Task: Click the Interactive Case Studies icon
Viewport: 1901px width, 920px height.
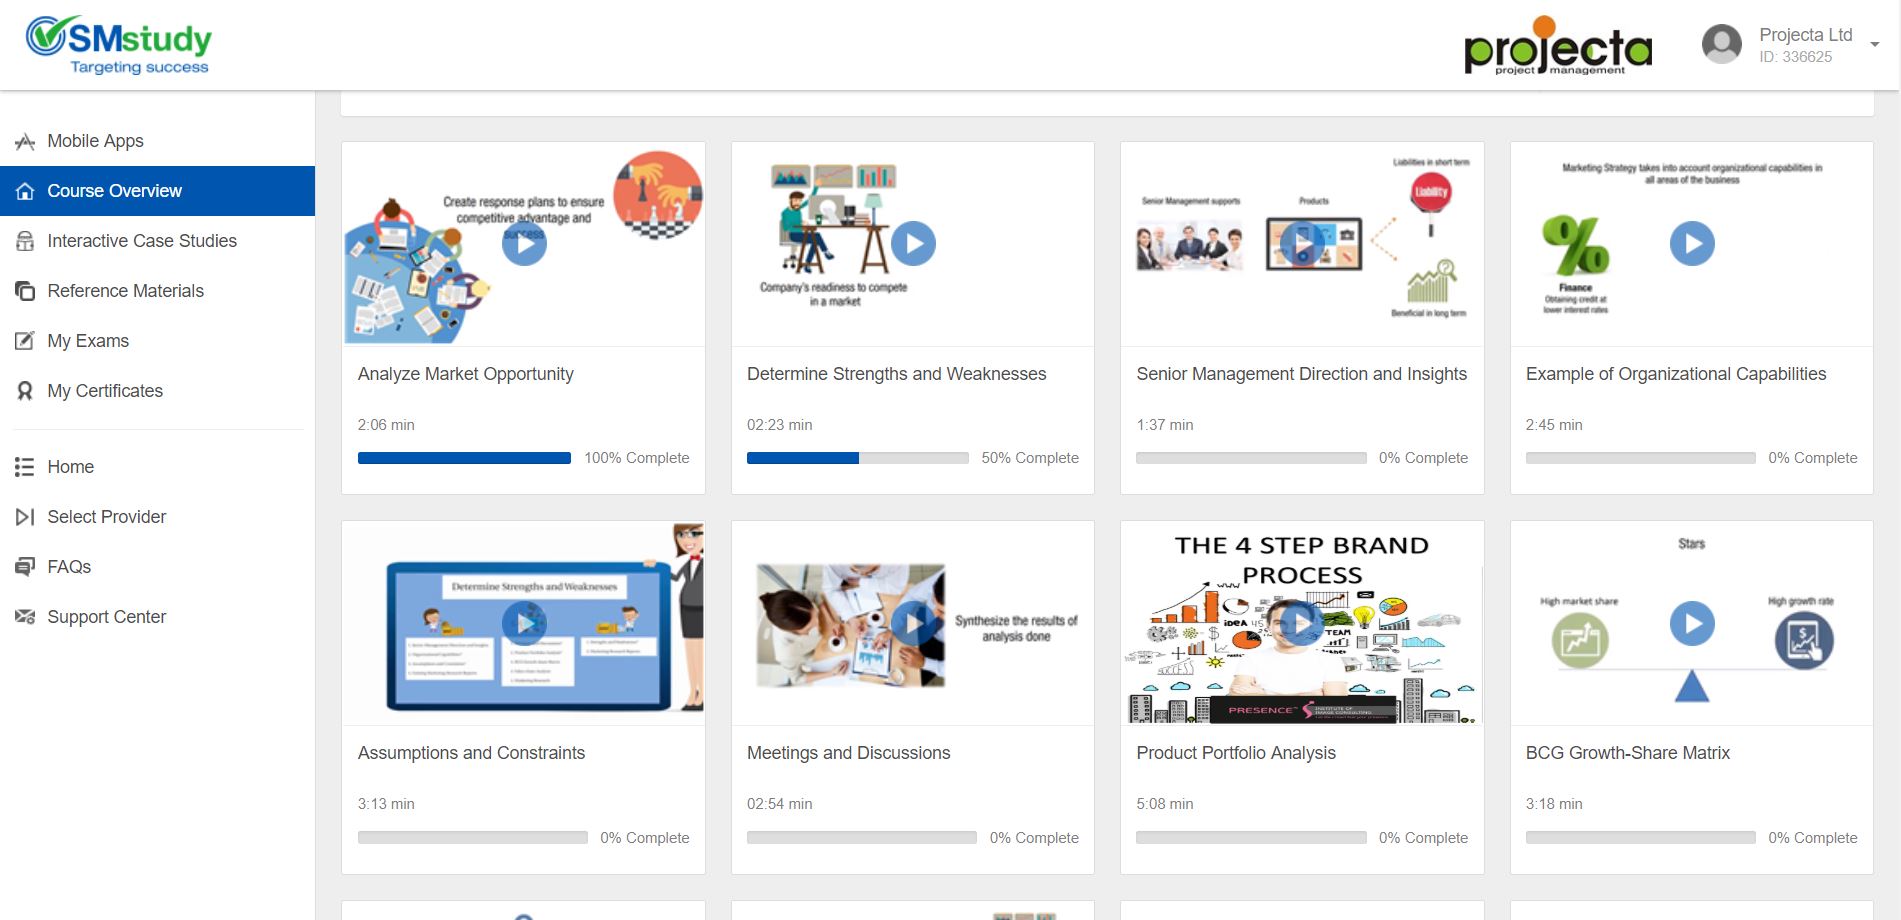Action: (x=25, y=241)
